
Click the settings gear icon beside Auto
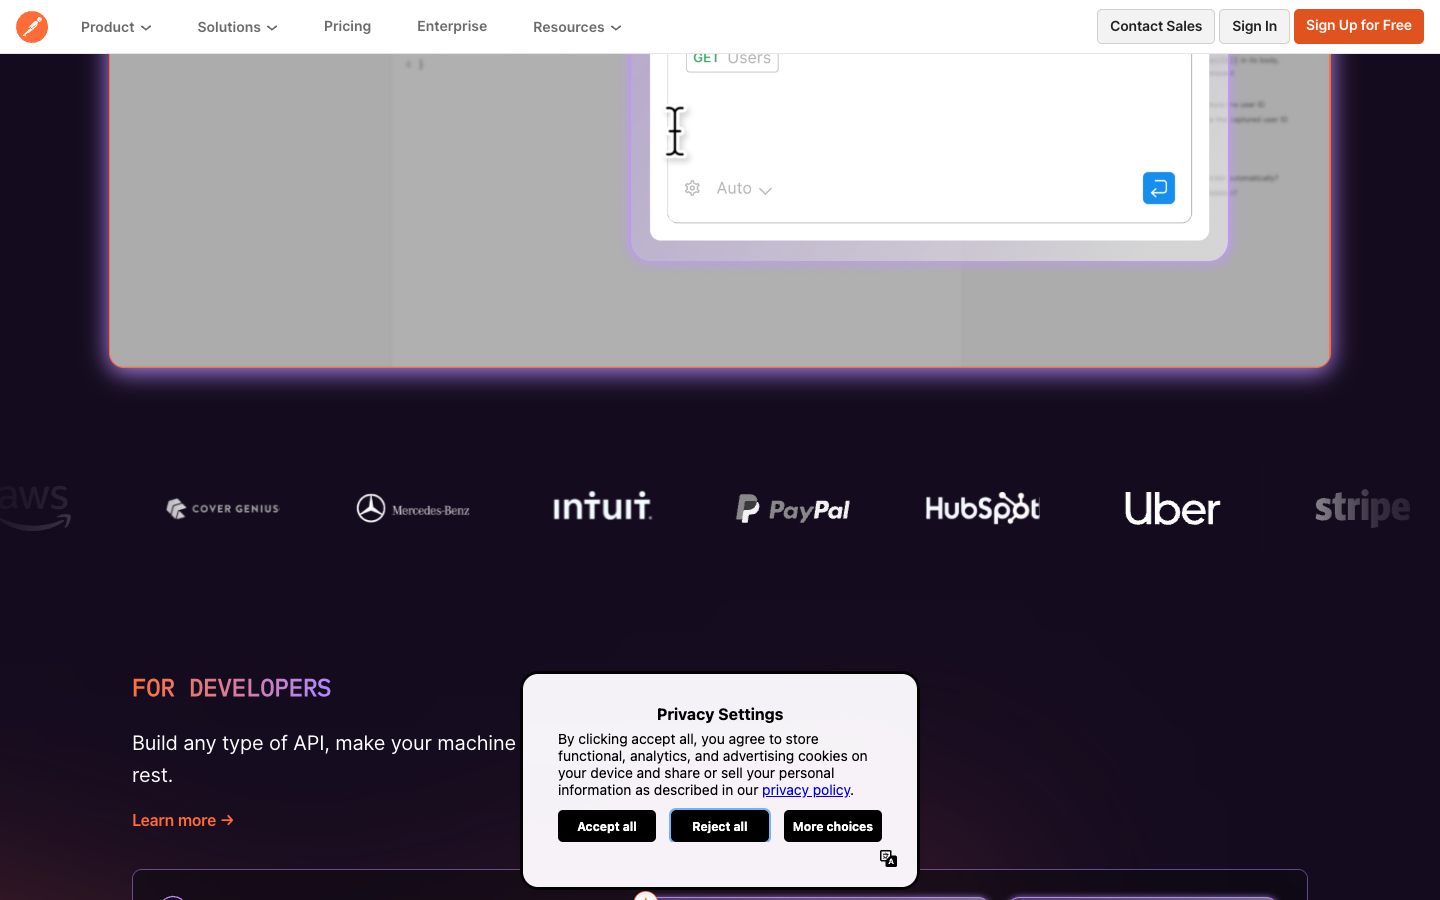[692, 188]
